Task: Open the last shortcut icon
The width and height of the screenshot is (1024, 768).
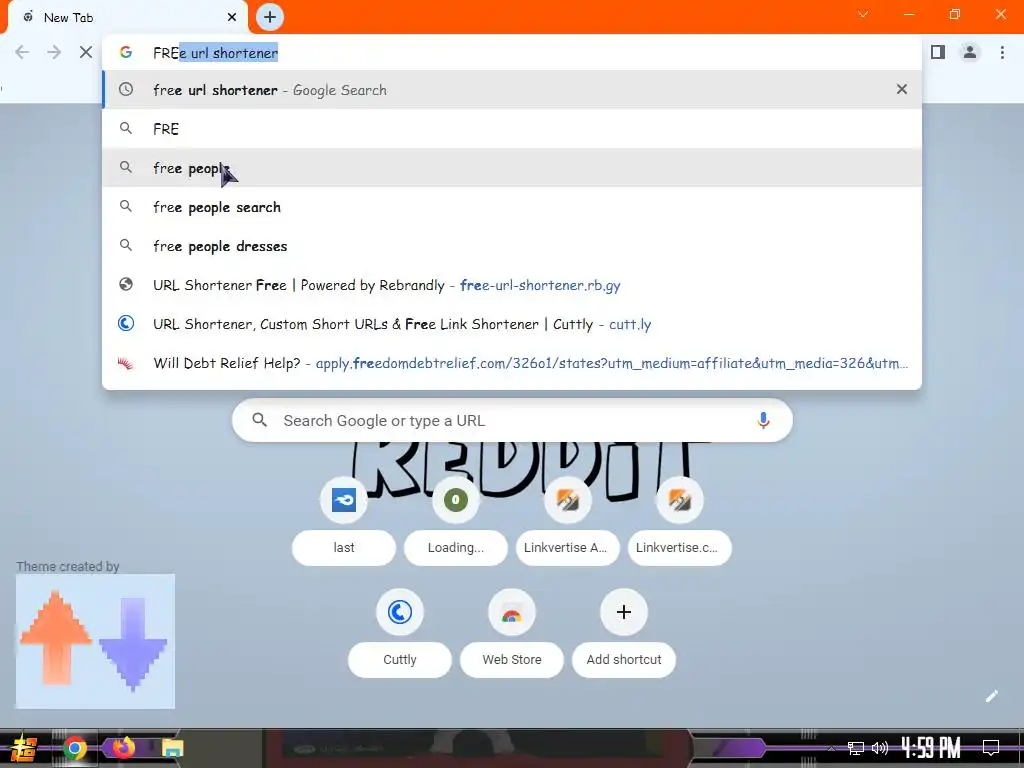Action: [x=344, y=500]
